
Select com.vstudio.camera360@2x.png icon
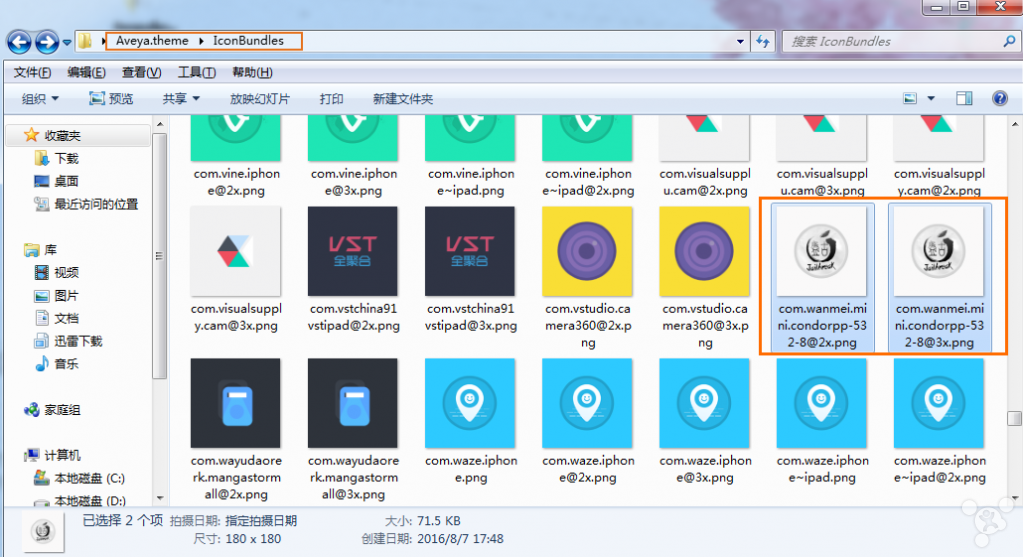[587, 251]
